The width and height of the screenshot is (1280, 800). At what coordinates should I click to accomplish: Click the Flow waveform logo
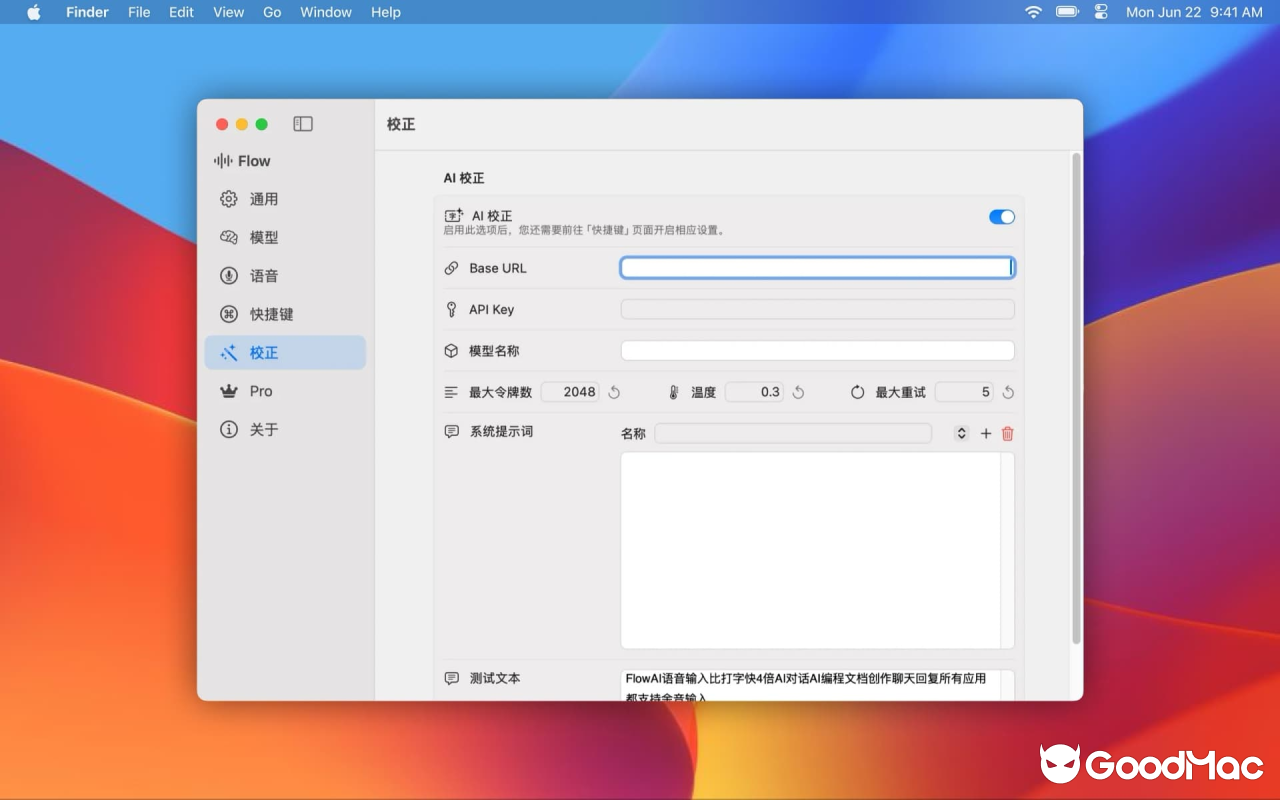(x=223, y=161)
